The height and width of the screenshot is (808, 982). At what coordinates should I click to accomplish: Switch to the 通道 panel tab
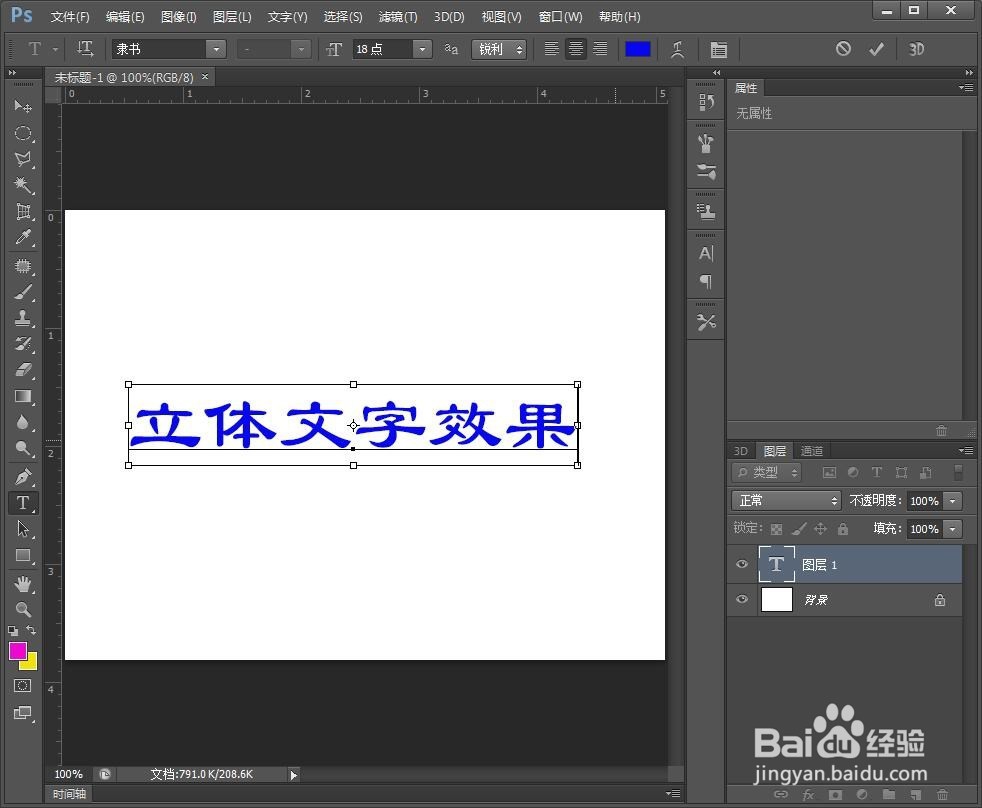[811, 450]
